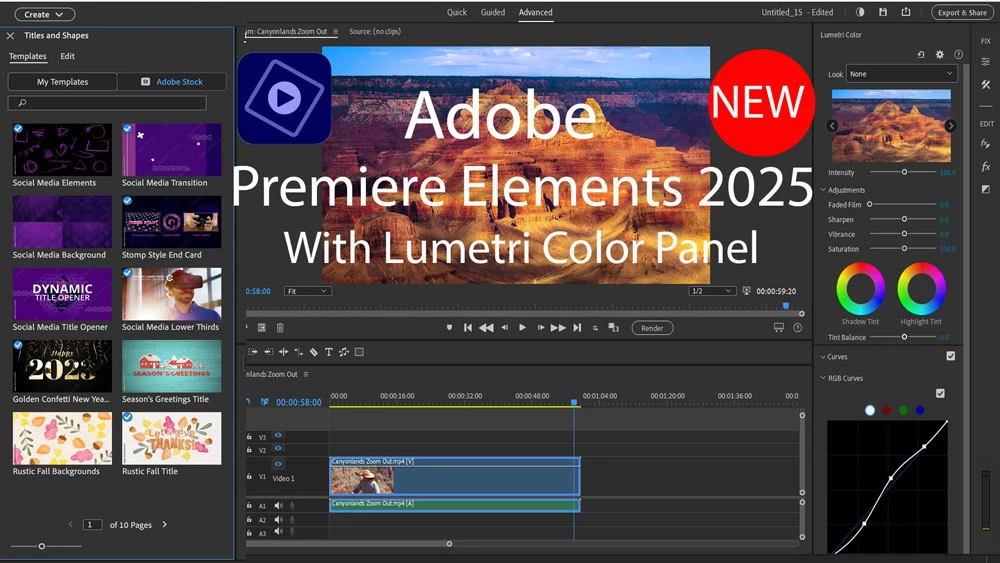The width and height of the screenshot is (1000, 563).
Task: Collapse the Adjustments section
Action: click(x=823, y=190)
